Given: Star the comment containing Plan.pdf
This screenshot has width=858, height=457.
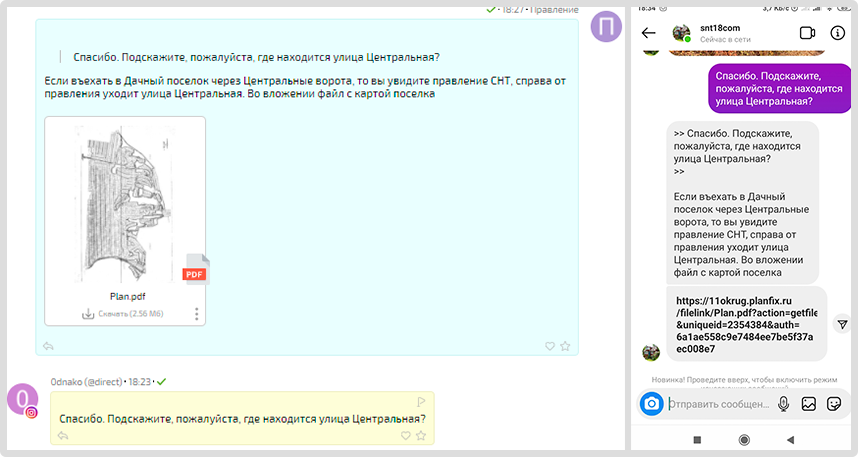Looking at the screenshot, I should click(565, 346).
